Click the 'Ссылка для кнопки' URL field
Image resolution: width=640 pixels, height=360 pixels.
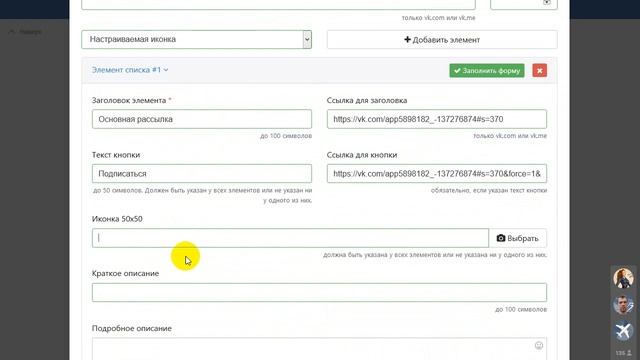pos(437,173)
